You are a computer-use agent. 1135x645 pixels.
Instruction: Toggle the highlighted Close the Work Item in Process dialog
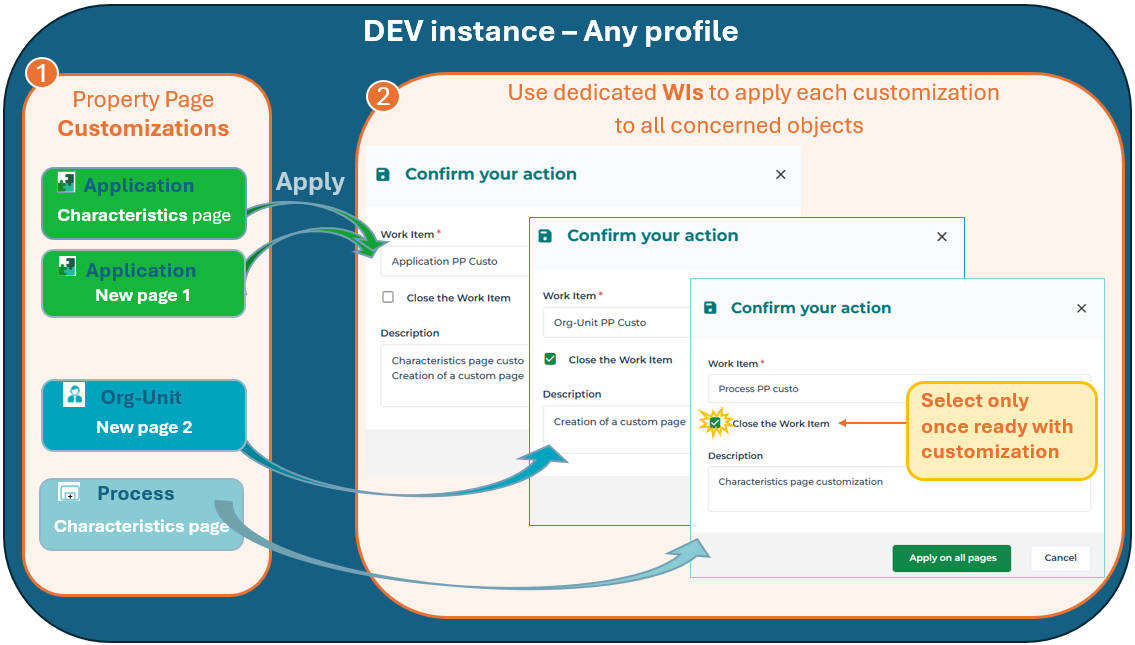pyautogui.click(x=715, y=423)
